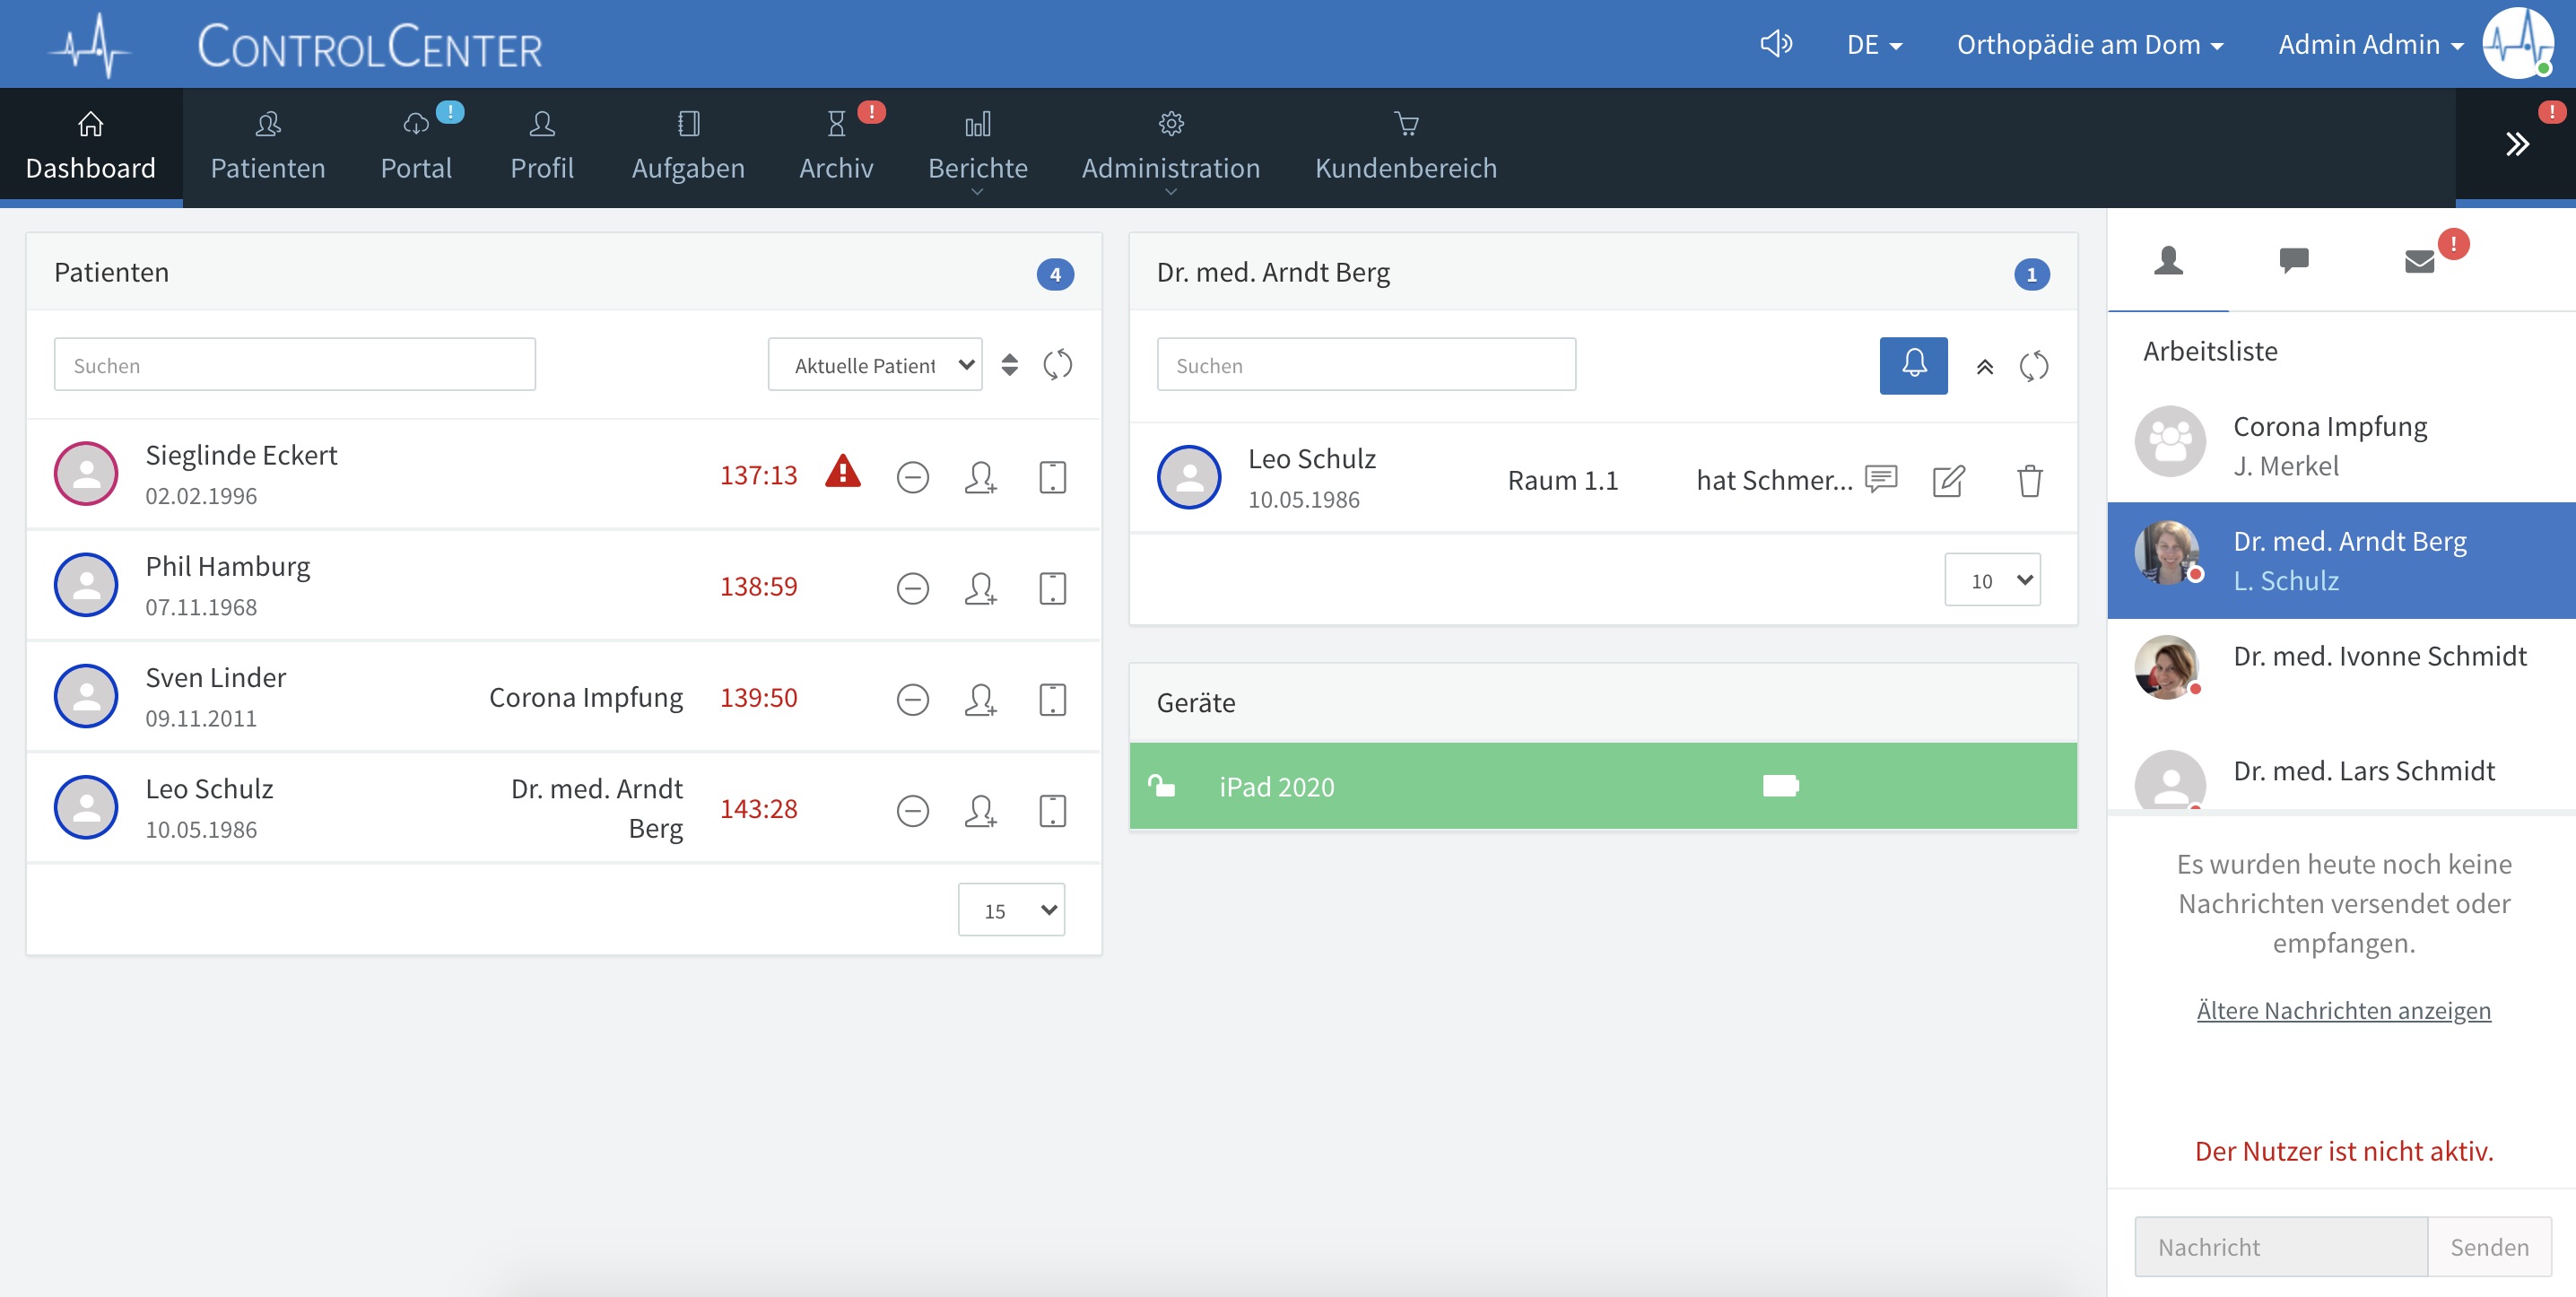Click minus icon for Leo Schulz in Patienten

pyautogui.click(x=913, y=811)
